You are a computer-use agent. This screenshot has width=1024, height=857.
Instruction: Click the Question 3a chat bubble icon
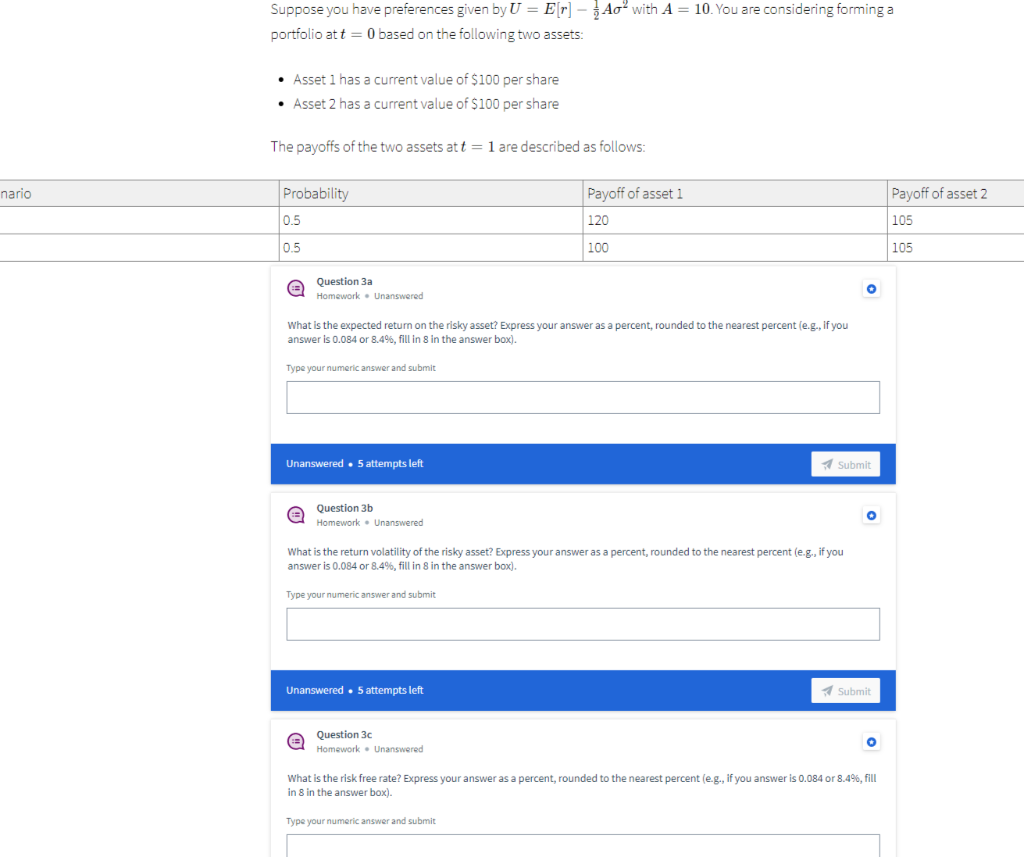point(295,287)
